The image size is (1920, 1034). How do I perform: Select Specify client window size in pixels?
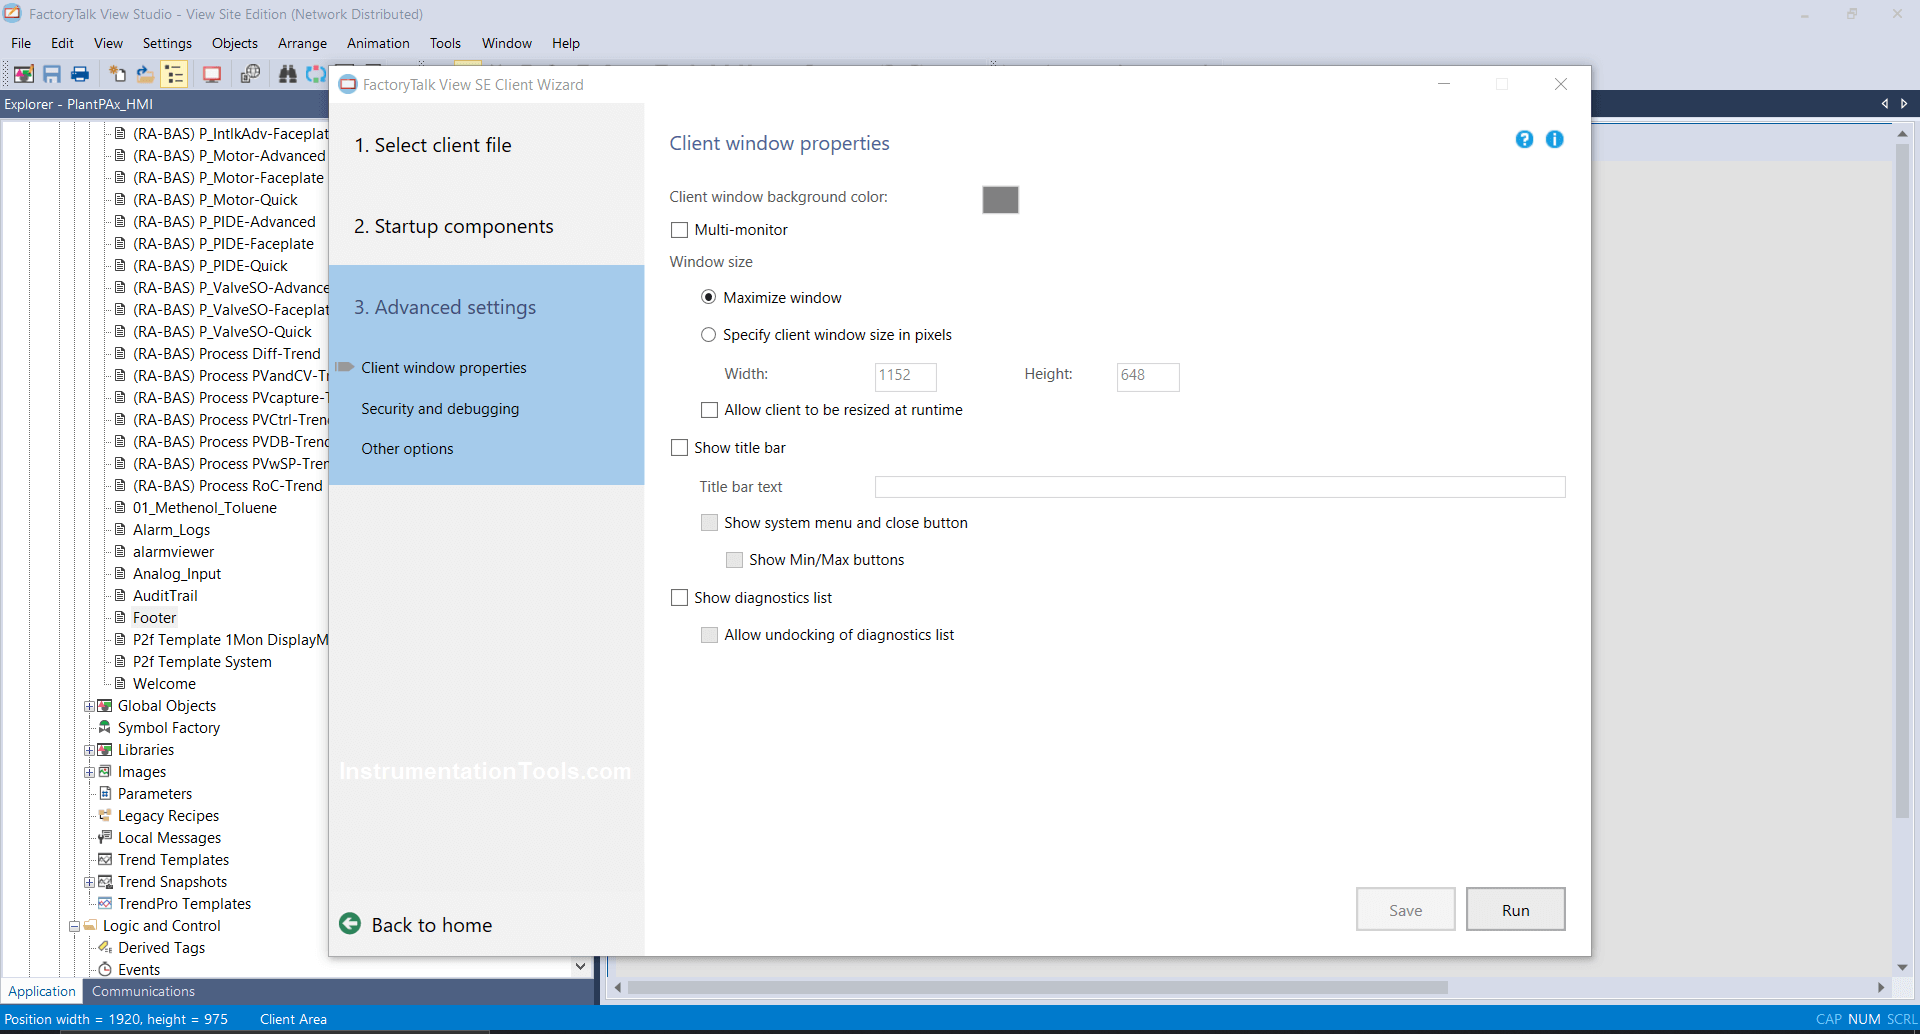(708, 335)
